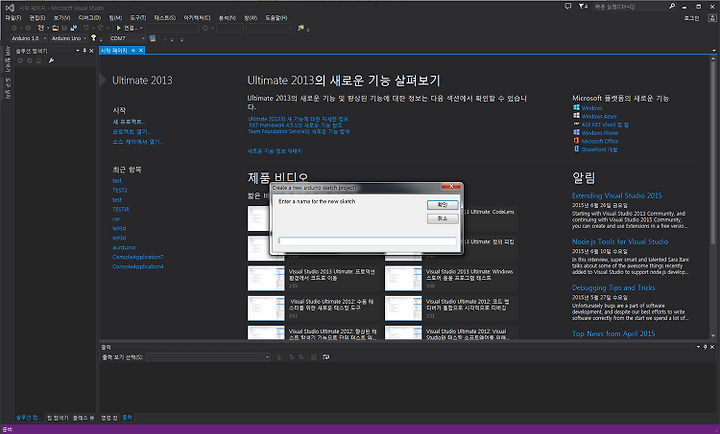This screenshot has height=434, width=720.
Task: Click the Arduino help lightbulb icon
Action: click(x=94, y=38)
